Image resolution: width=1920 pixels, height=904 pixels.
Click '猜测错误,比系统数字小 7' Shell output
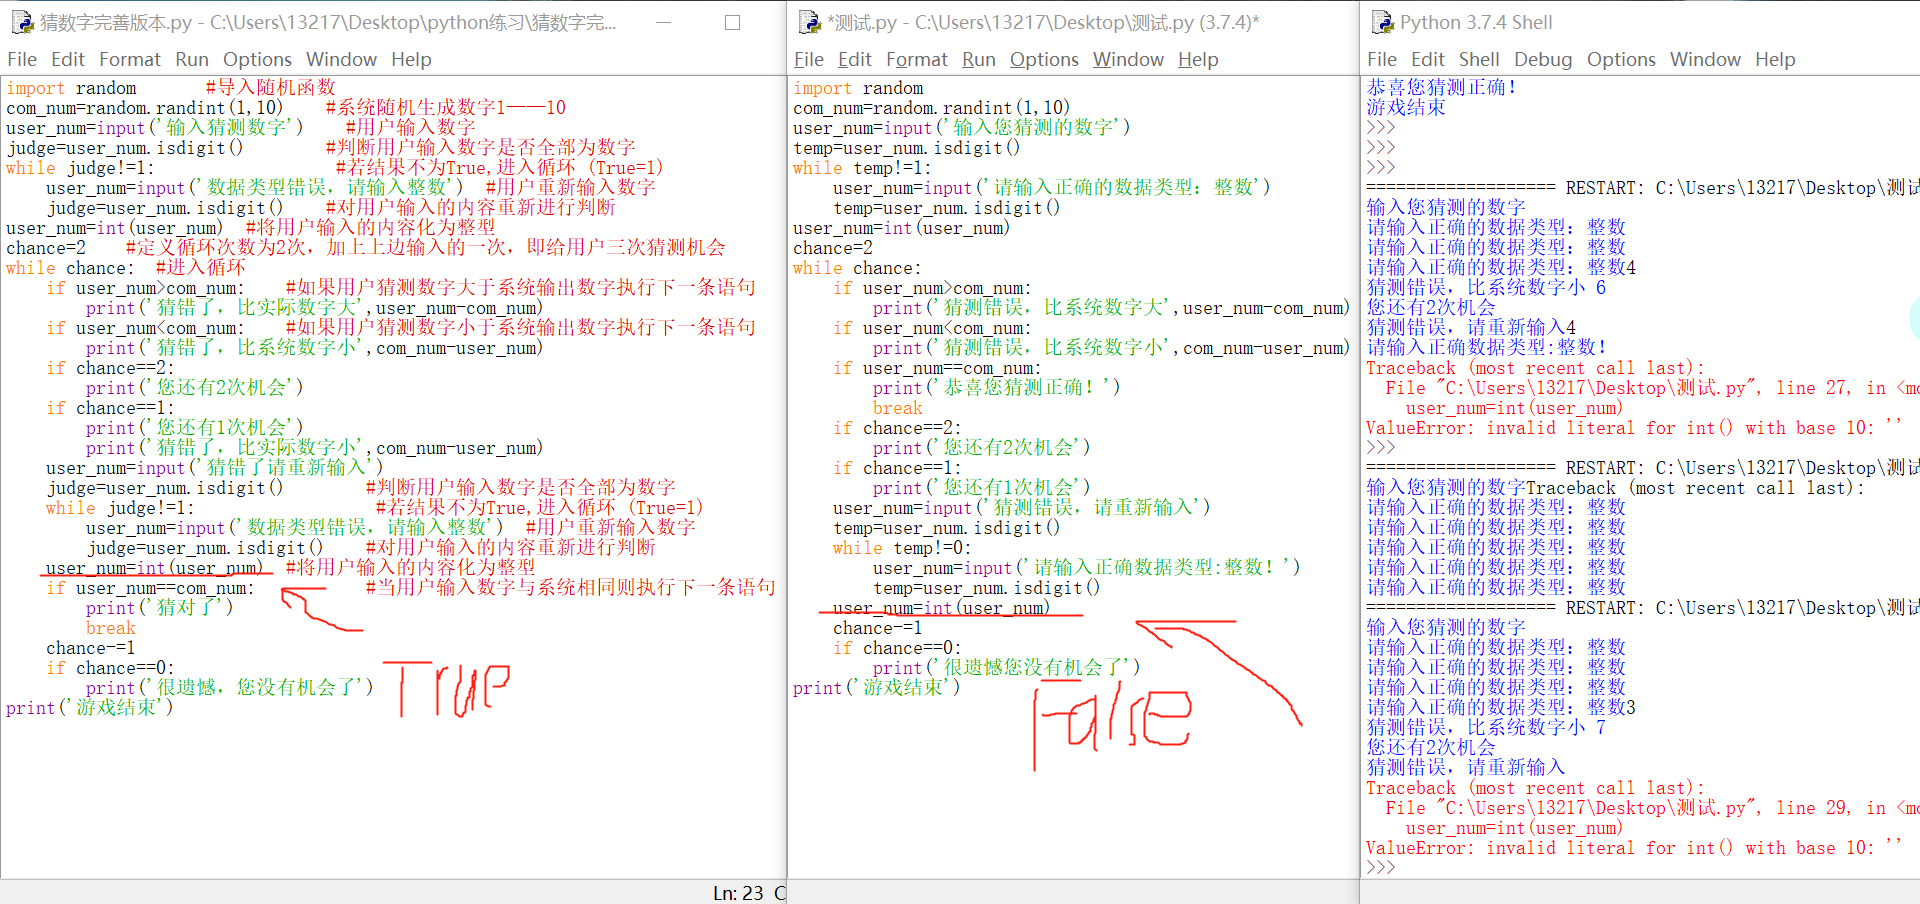click(1486, 728)
